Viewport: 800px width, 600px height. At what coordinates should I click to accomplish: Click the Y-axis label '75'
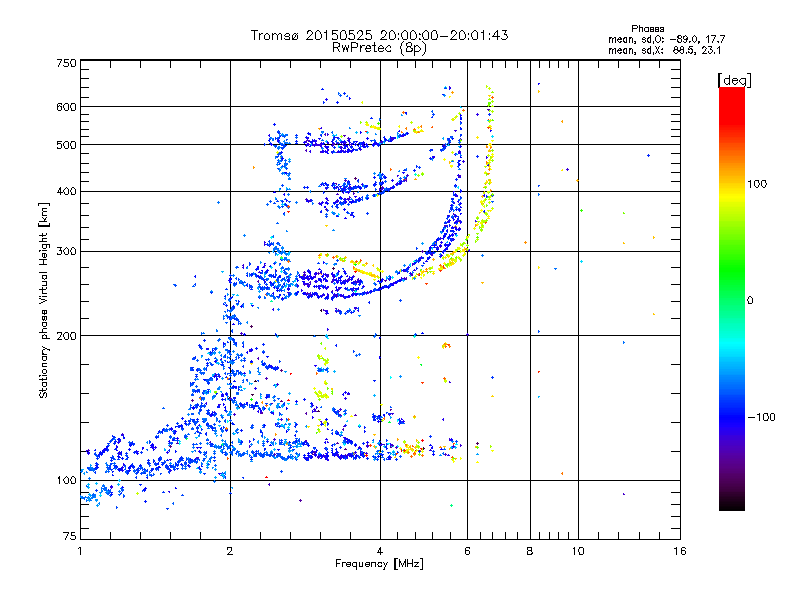pyautogui.click(x=70, y=536)
